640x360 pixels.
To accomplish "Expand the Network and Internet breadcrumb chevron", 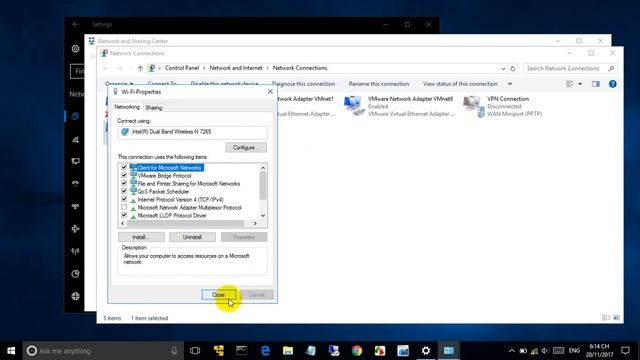I will tap(267, 68).
